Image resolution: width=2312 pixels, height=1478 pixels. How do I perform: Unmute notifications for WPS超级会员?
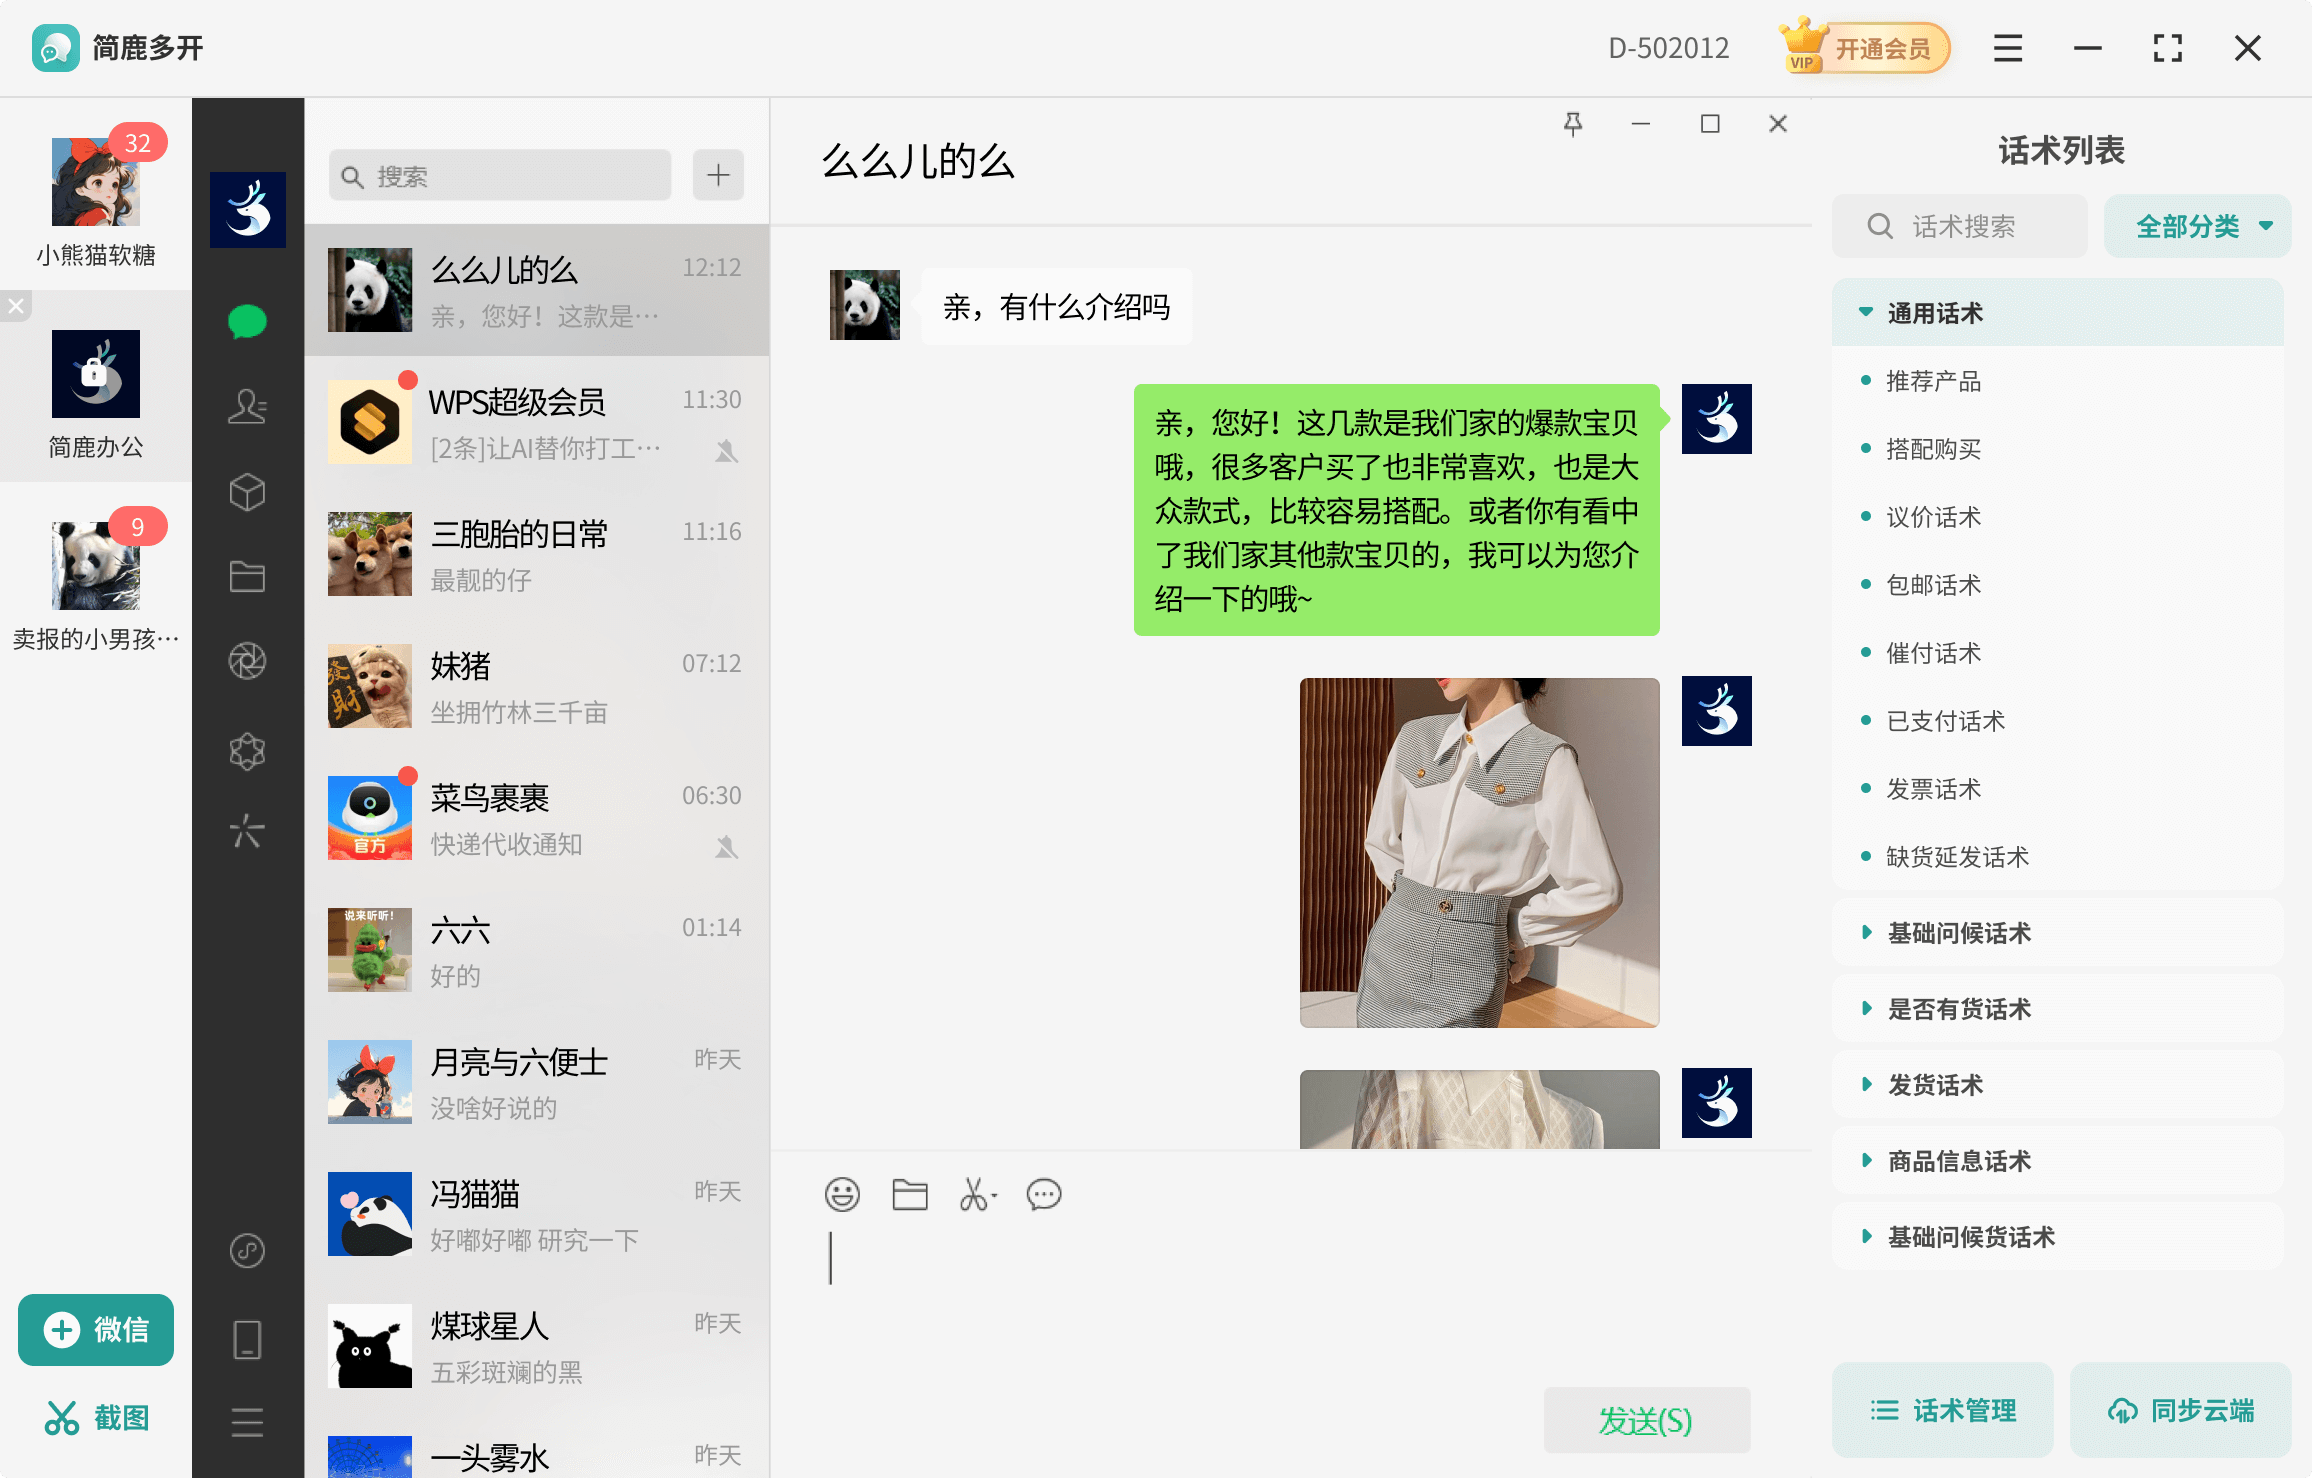[x=726, y=451]
